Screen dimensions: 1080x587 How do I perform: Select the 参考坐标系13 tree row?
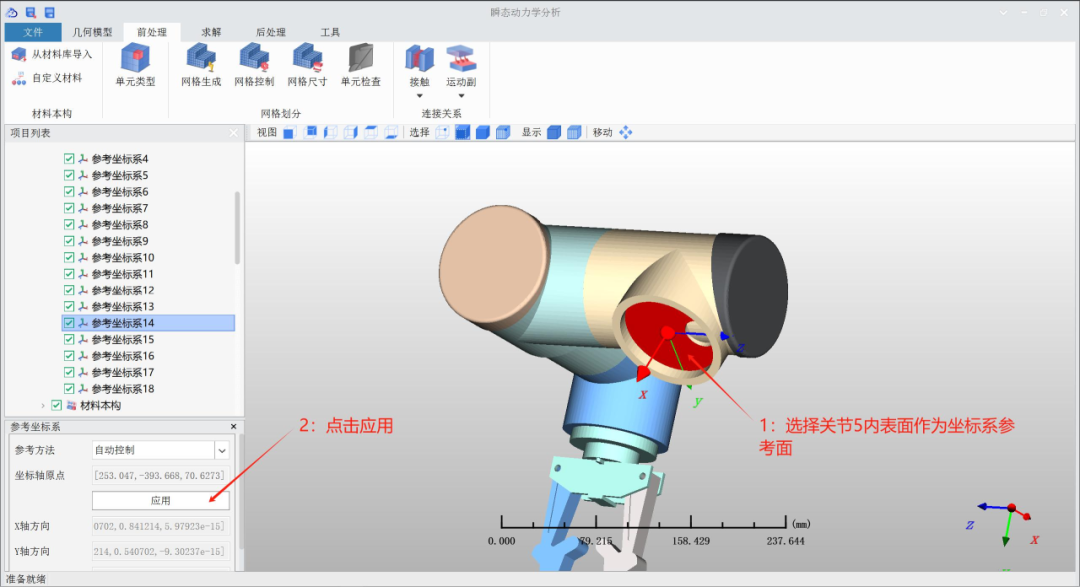148,307
